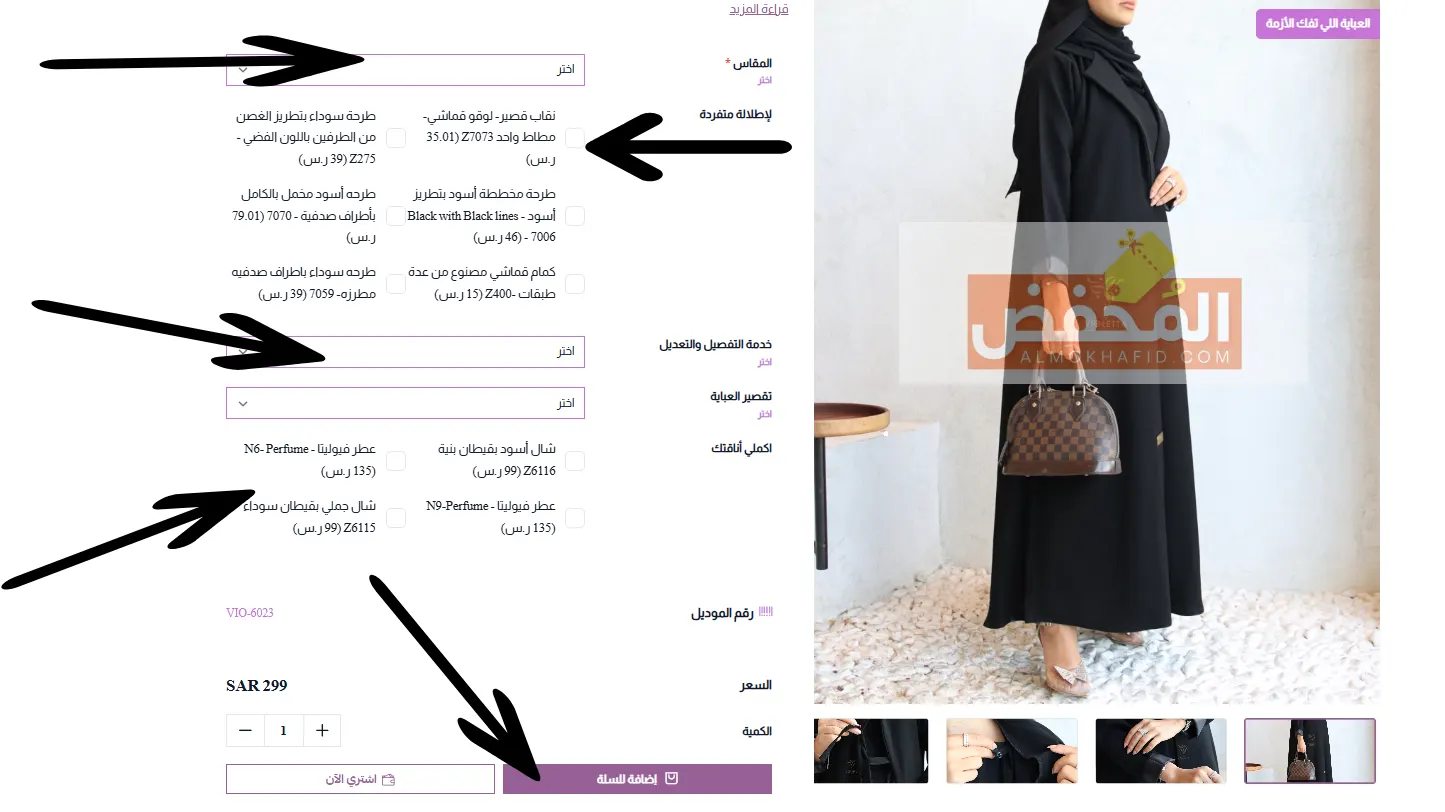Click the cart icon on إضافة للسلة button
The width and height of the screenshot is (1445, 812).
(x=672, y=779)
